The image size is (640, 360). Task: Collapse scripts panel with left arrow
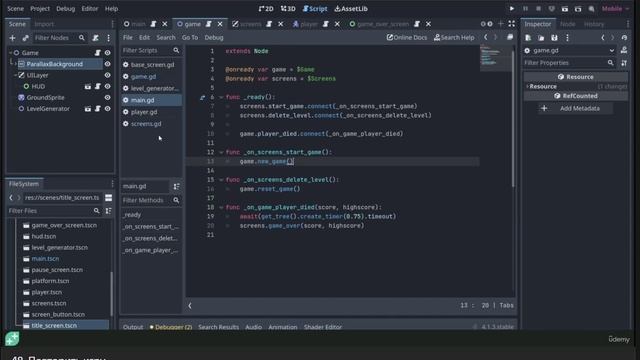pos(190,306)
